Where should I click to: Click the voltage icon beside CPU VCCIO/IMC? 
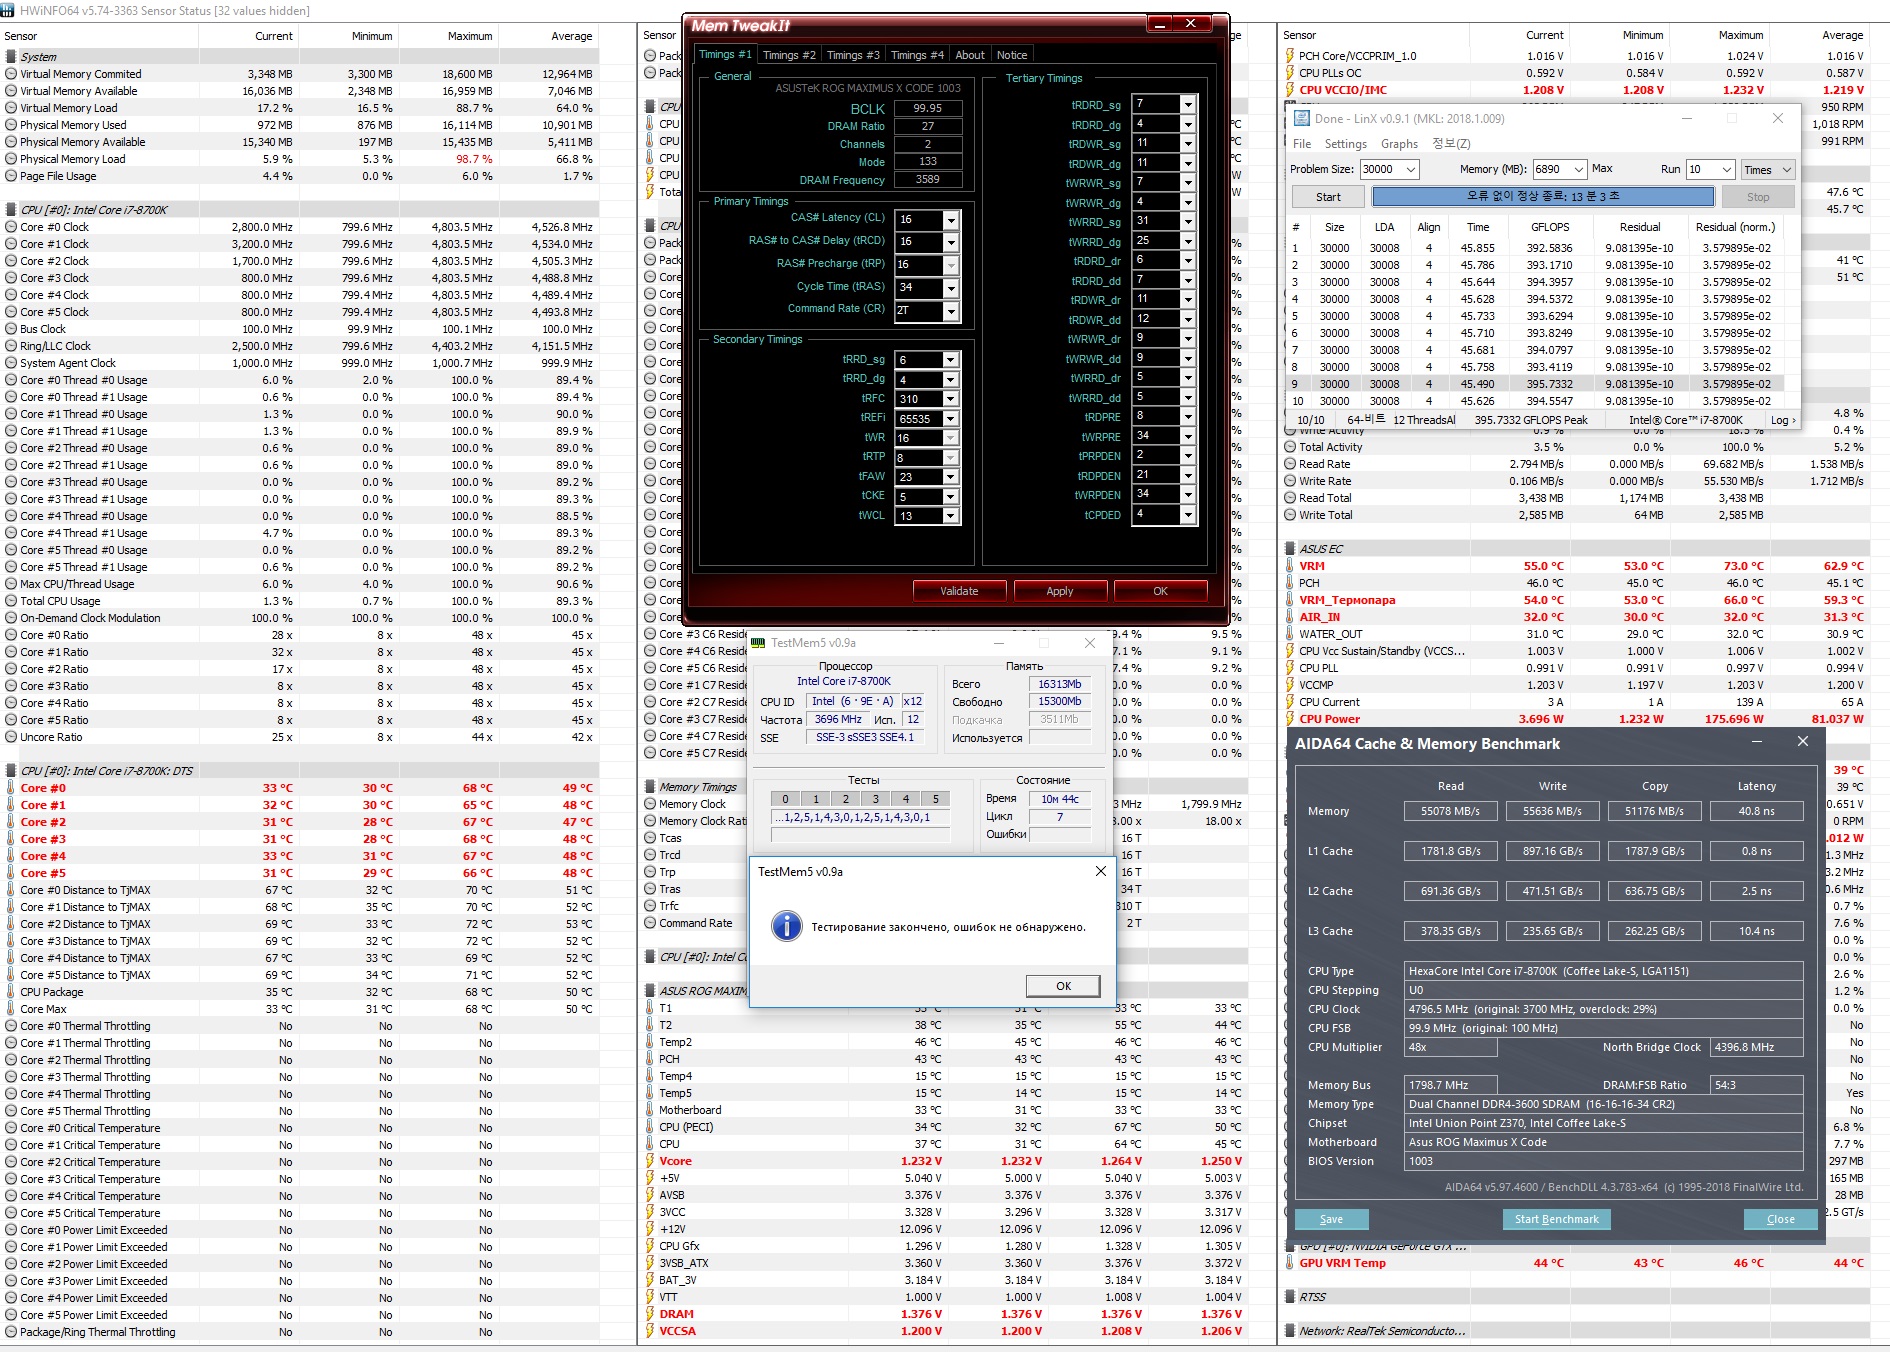tap(1290, 90)
